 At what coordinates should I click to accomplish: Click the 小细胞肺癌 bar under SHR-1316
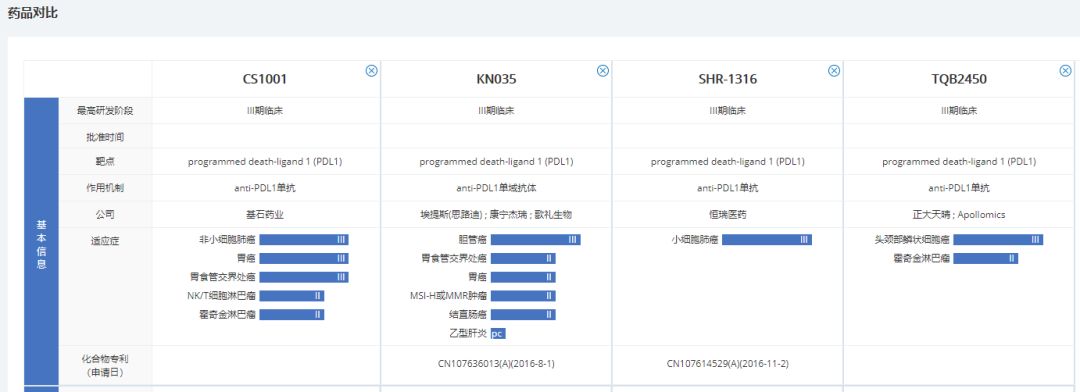point(767,240)
